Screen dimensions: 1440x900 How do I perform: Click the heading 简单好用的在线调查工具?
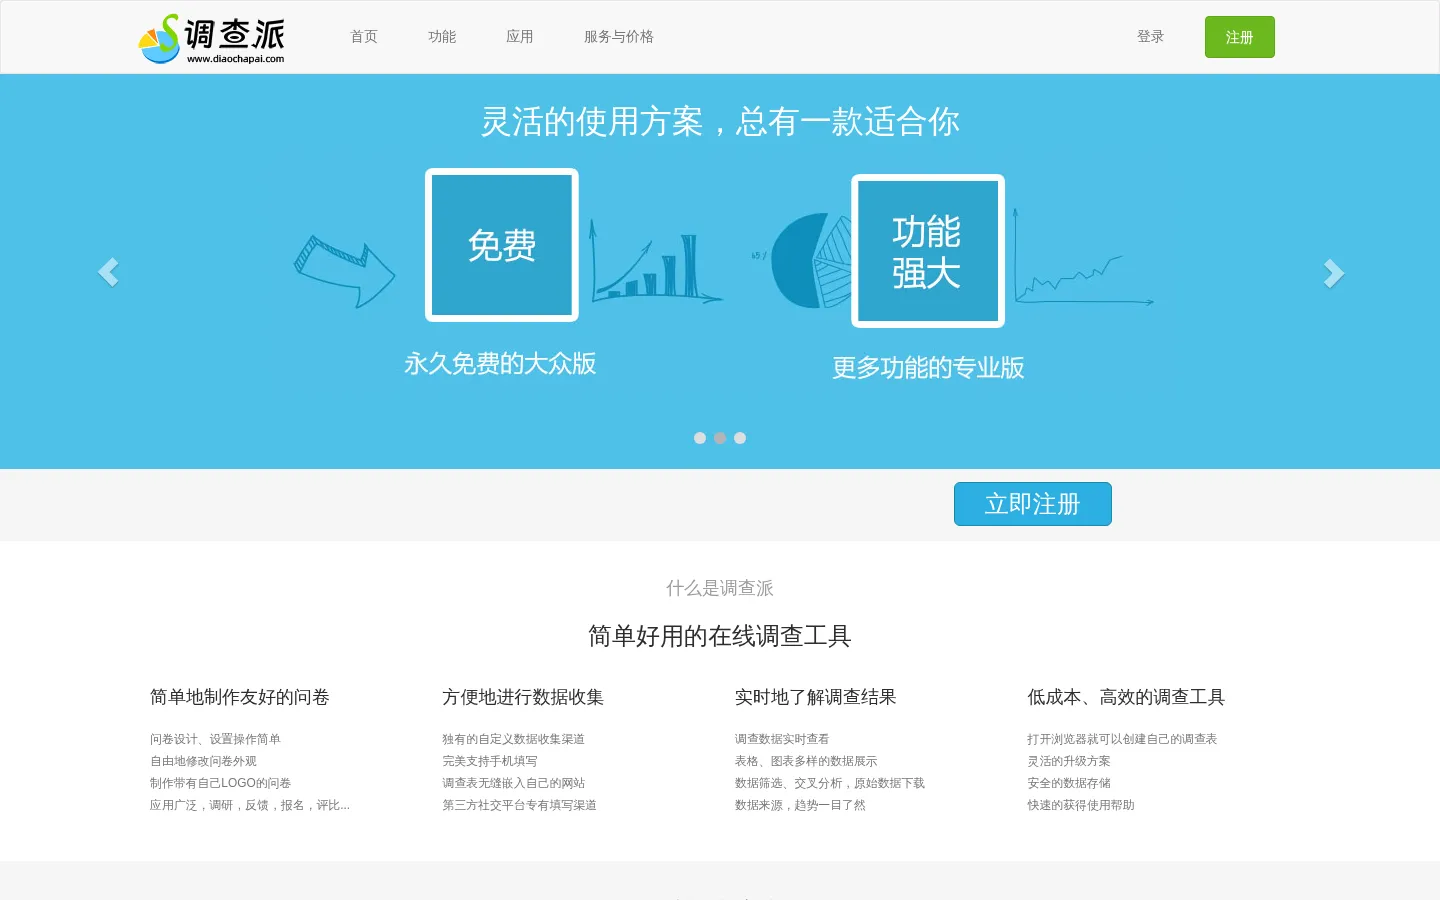(720, 636)
